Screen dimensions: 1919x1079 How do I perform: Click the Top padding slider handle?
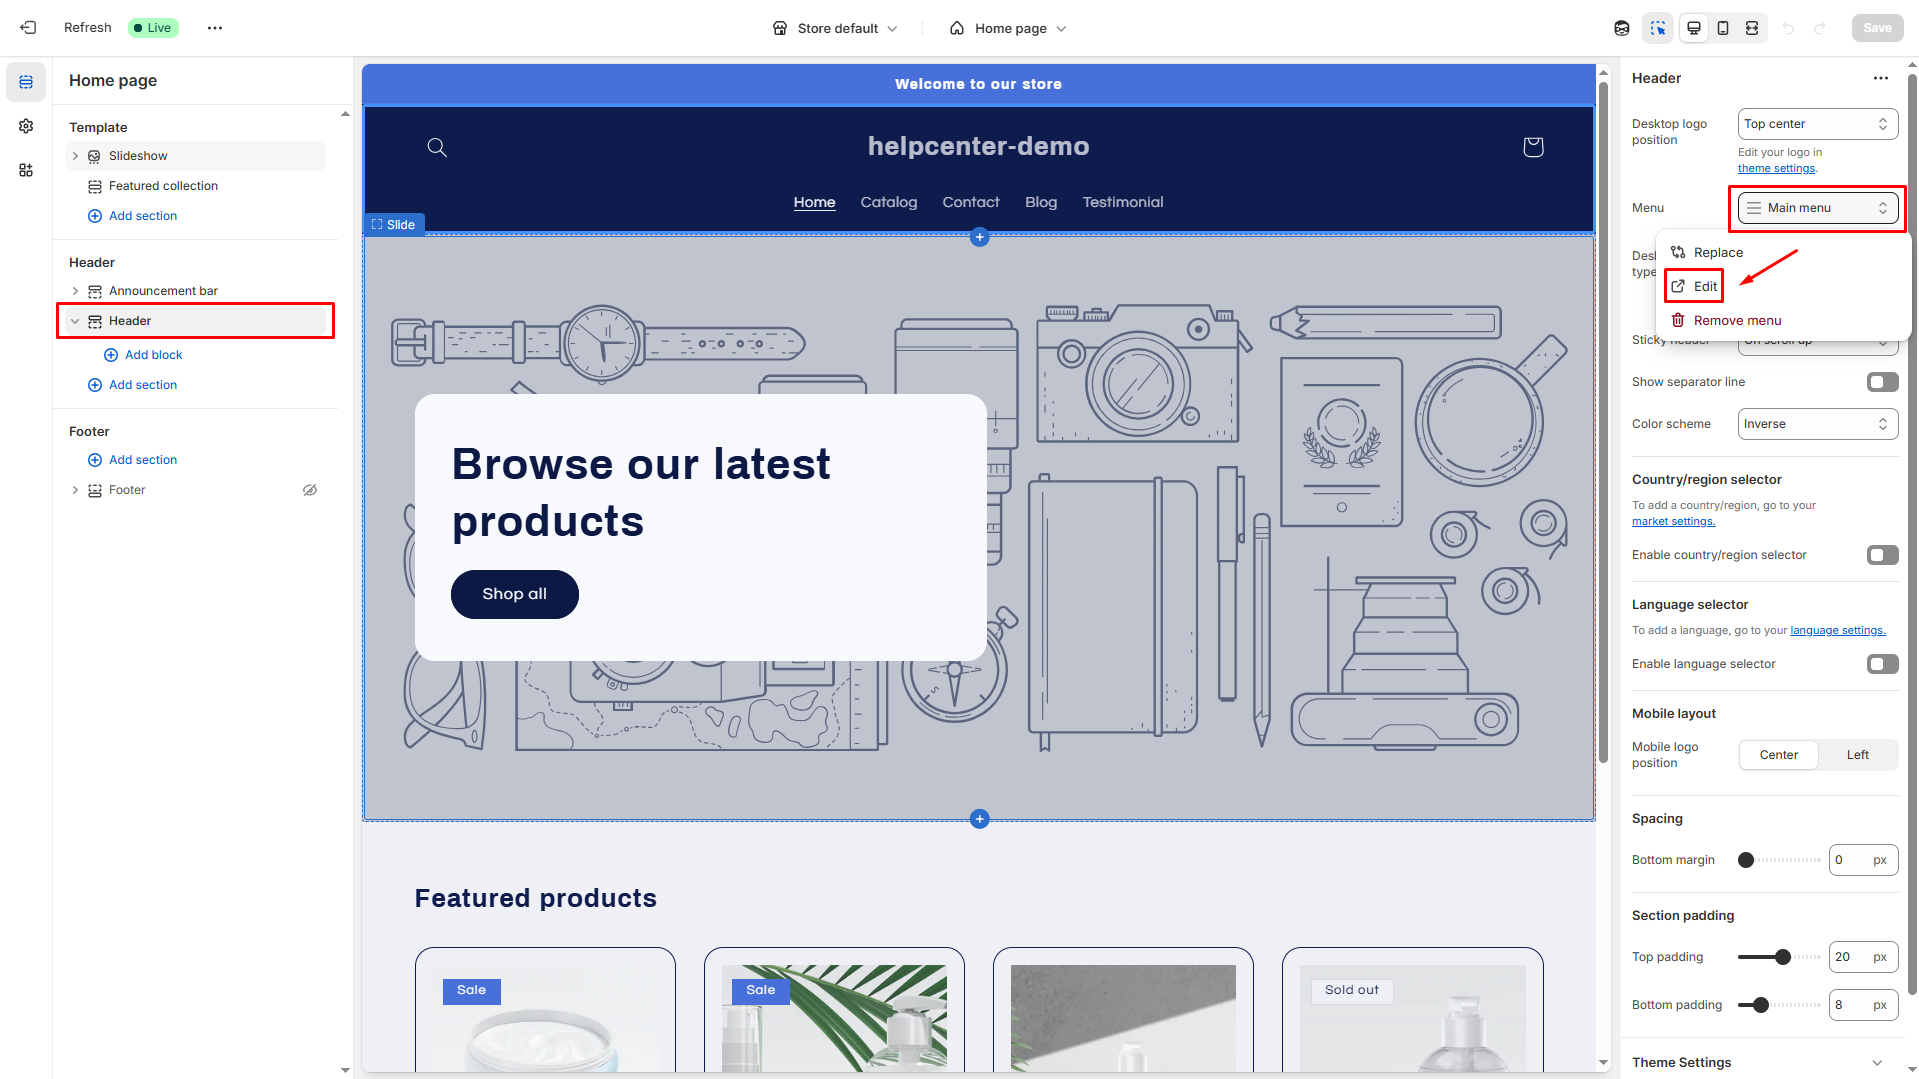(1782, 957)
